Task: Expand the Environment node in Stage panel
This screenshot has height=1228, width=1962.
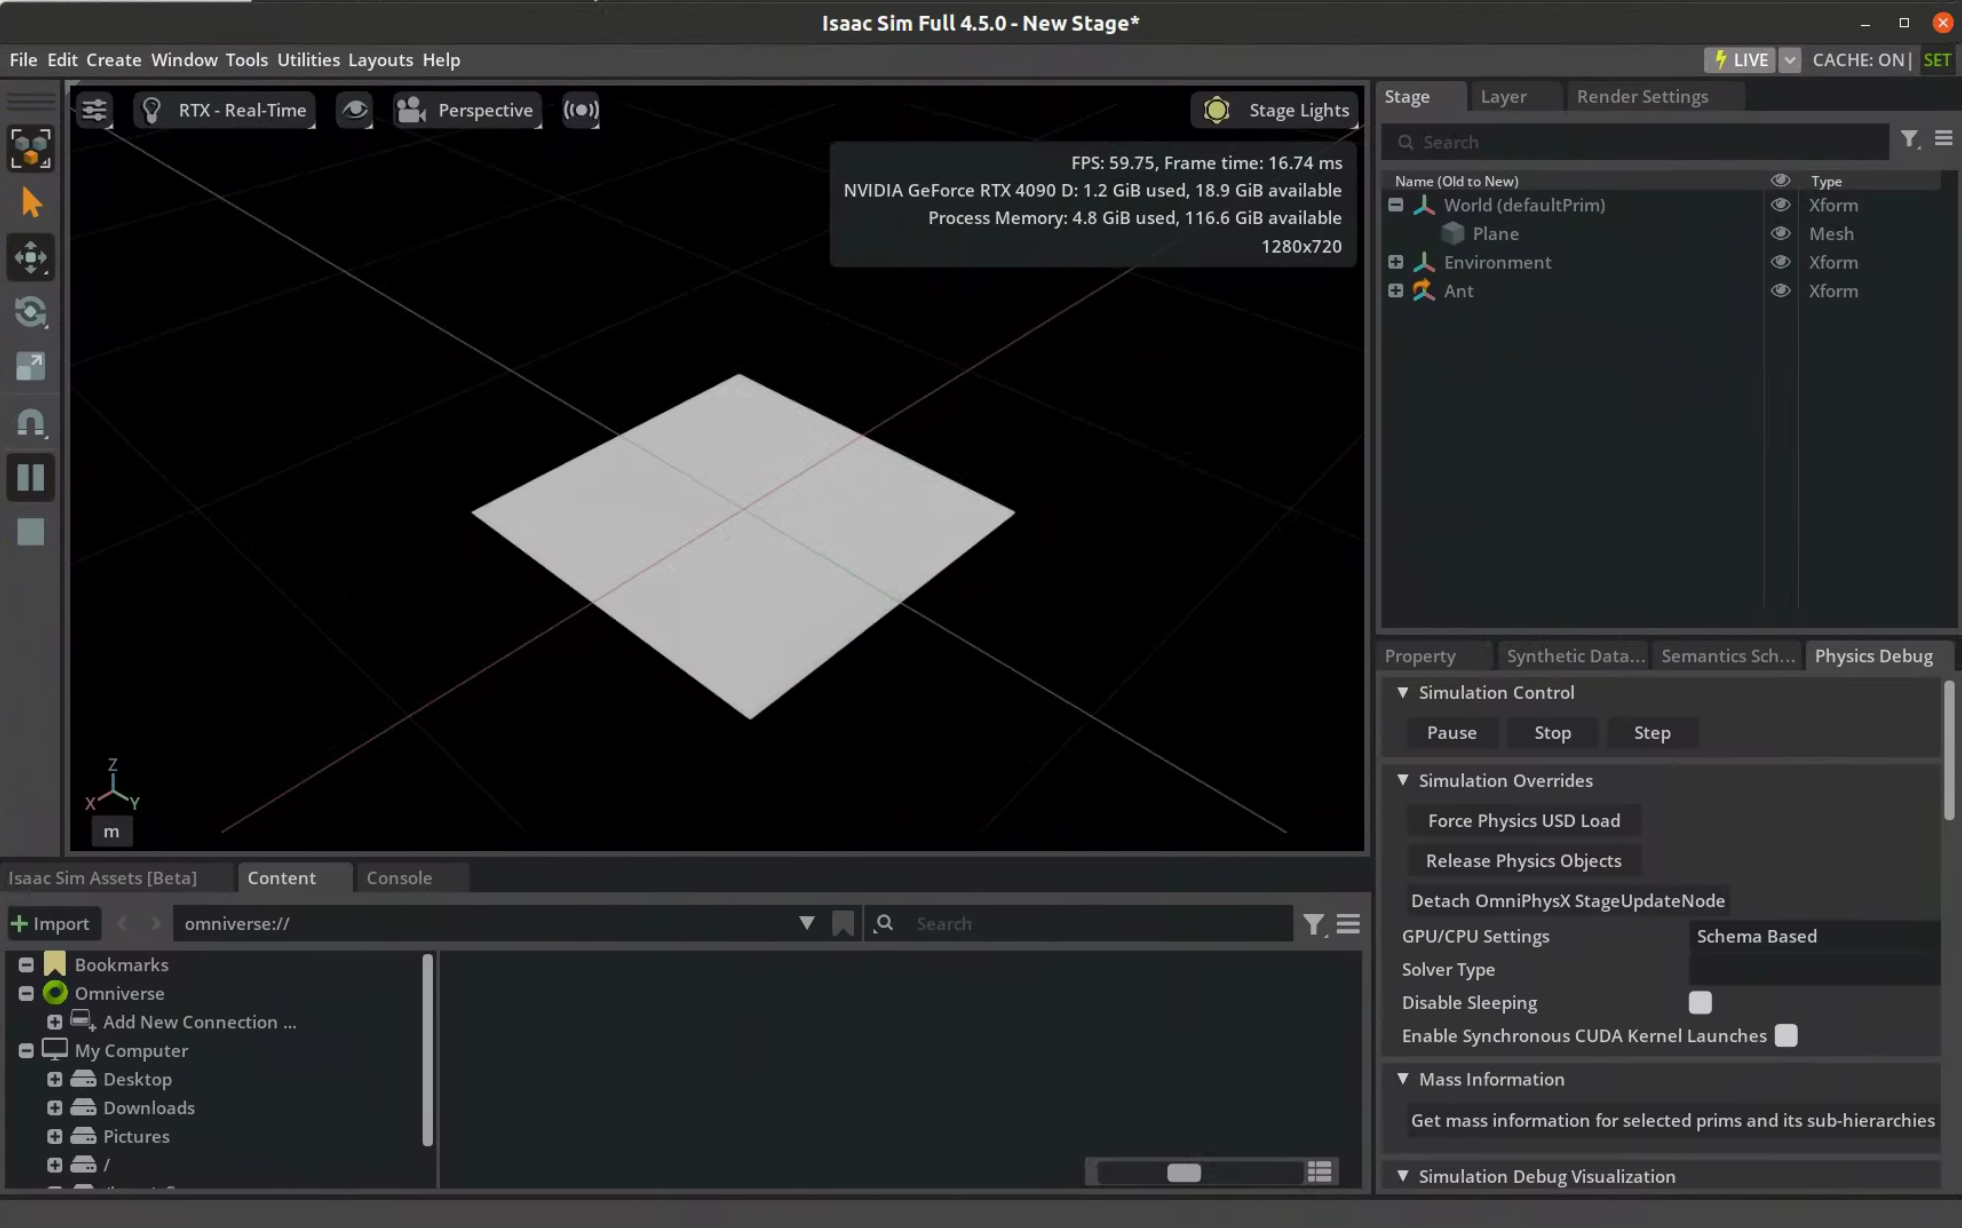Action: pyautogui.click(x=1394, y=261)
